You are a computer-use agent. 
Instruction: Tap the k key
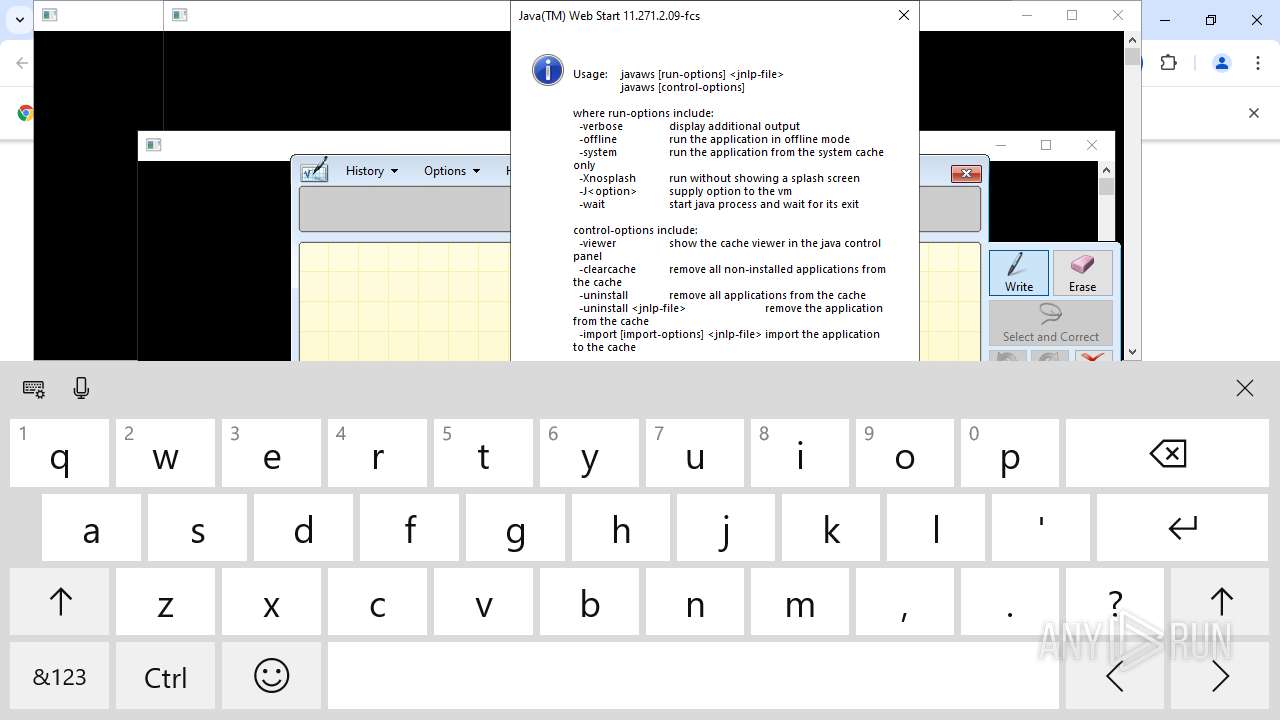pos(831,527)
